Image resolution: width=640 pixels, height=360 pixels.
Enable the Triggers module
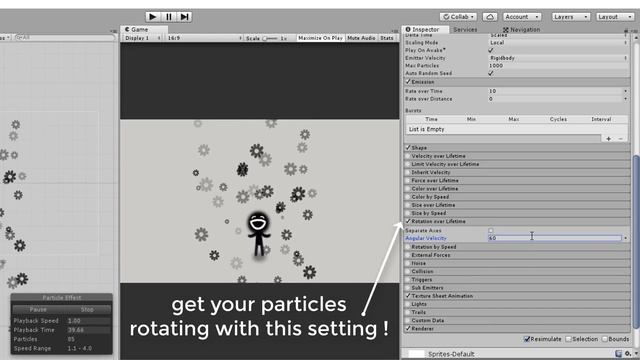[408, 280]
